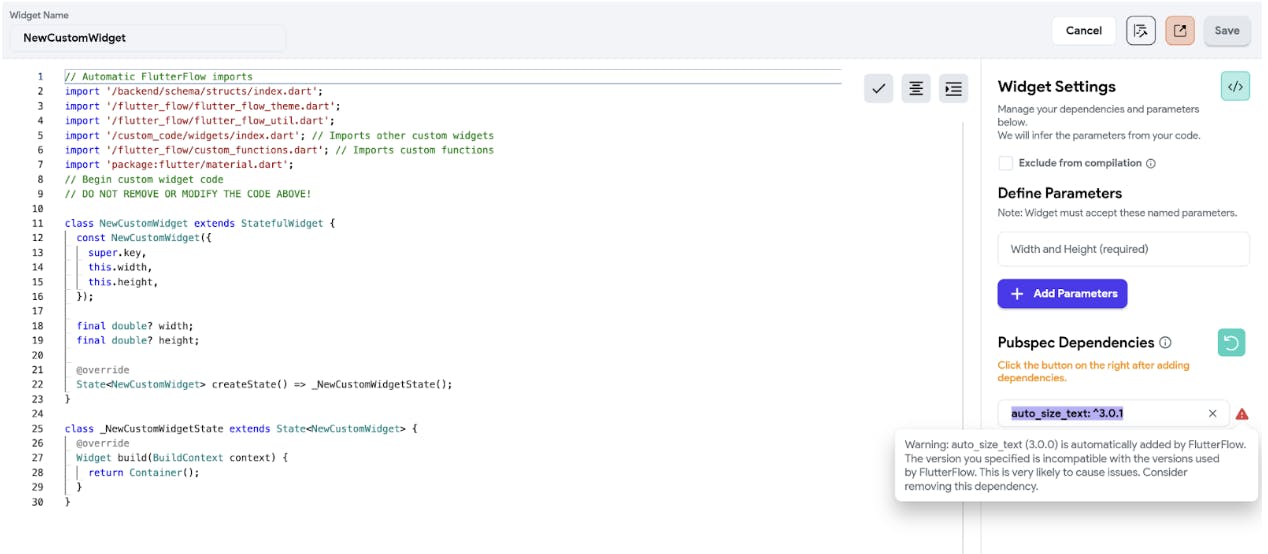Click the checkmark code validation icon
The height and width of the screenshot is (554, 1268).
[x=879, y=89]
